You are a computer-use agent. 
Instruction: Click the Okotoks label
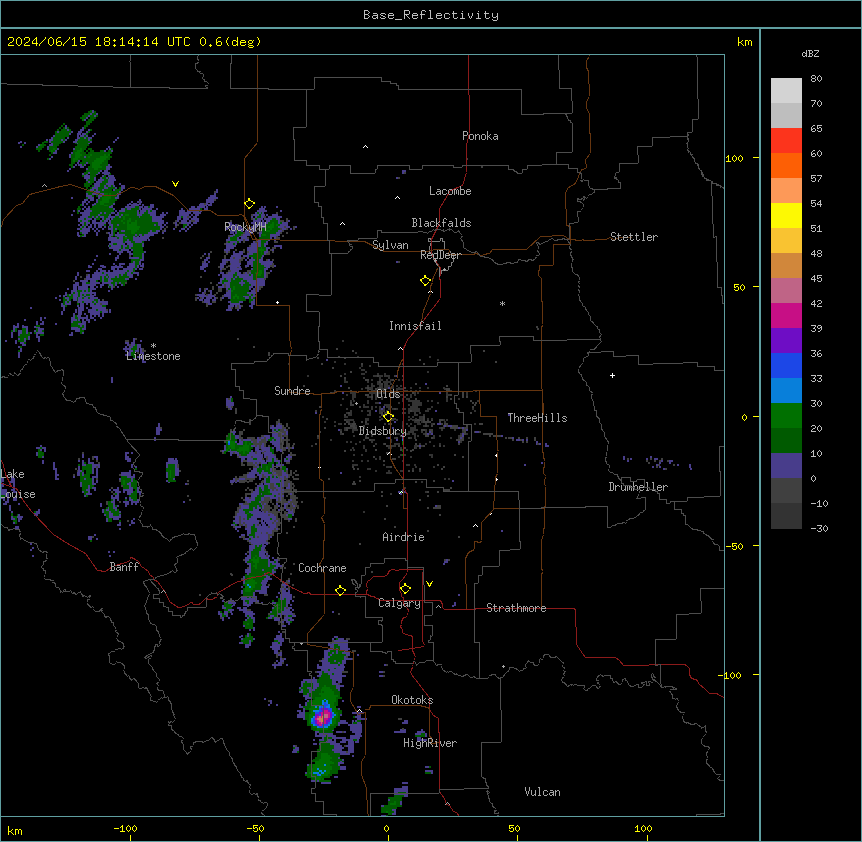coord(412,700)
